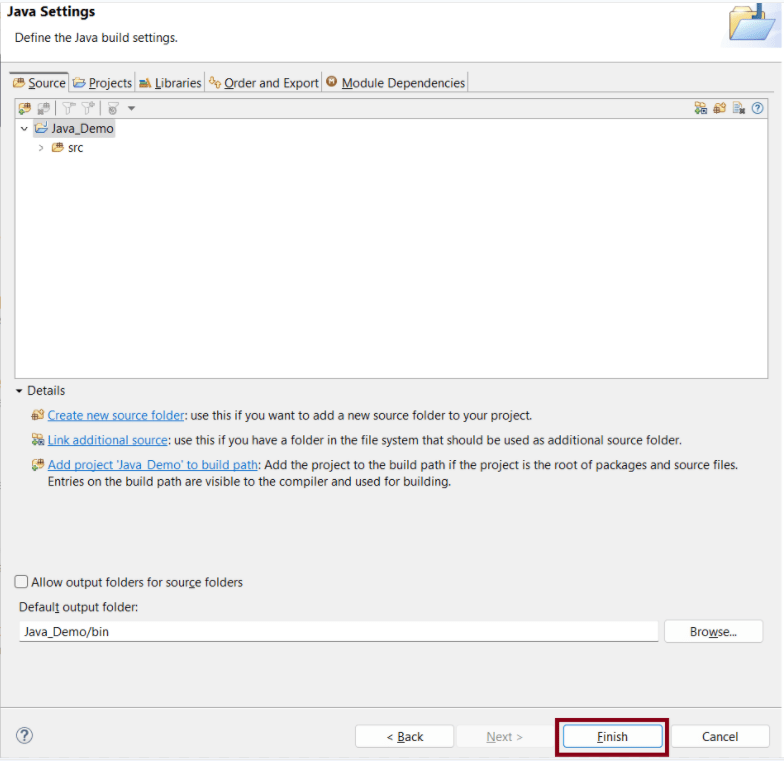Click the new source folder toolbar icon
The width and height of the screenshot is (784, 761).
[x=24, y=108]
